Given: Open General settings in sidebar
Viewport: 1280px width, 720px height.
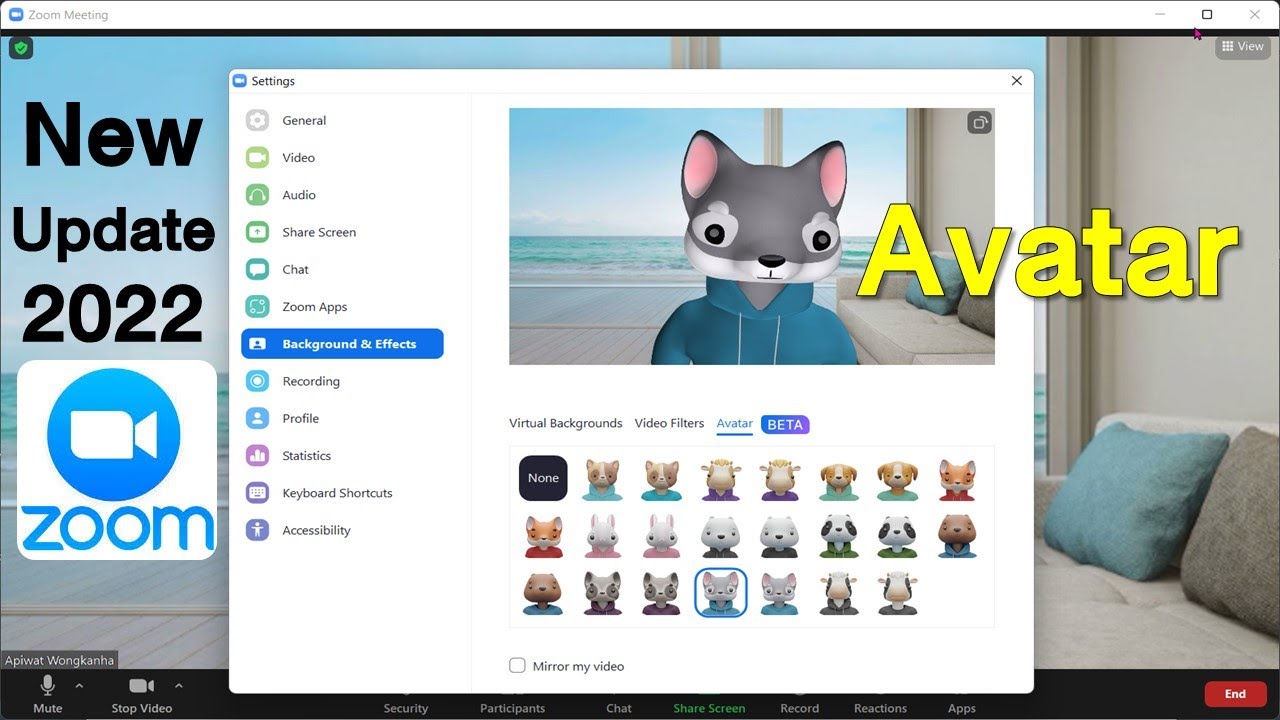Looking at the screenshot, I should pos(342,120).
